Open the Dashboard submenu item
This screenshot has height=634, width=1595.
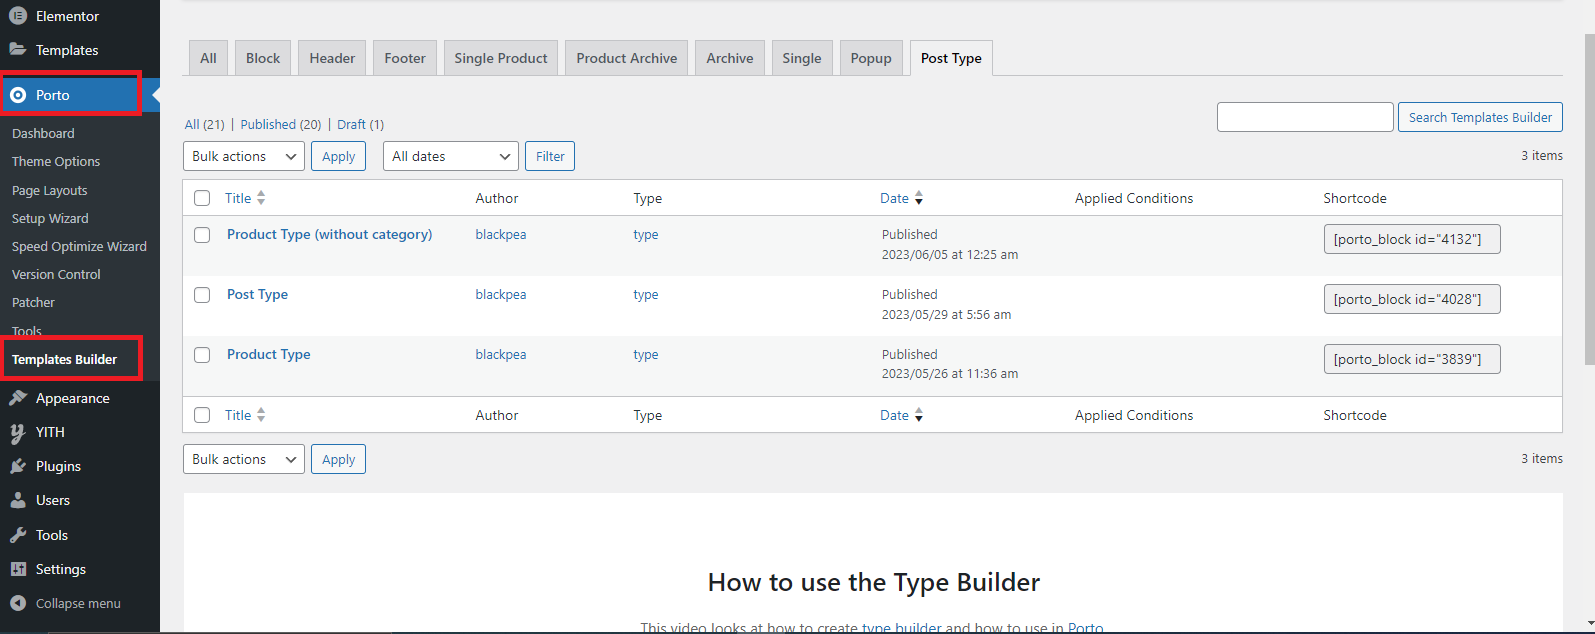click(x=43, y=133)
